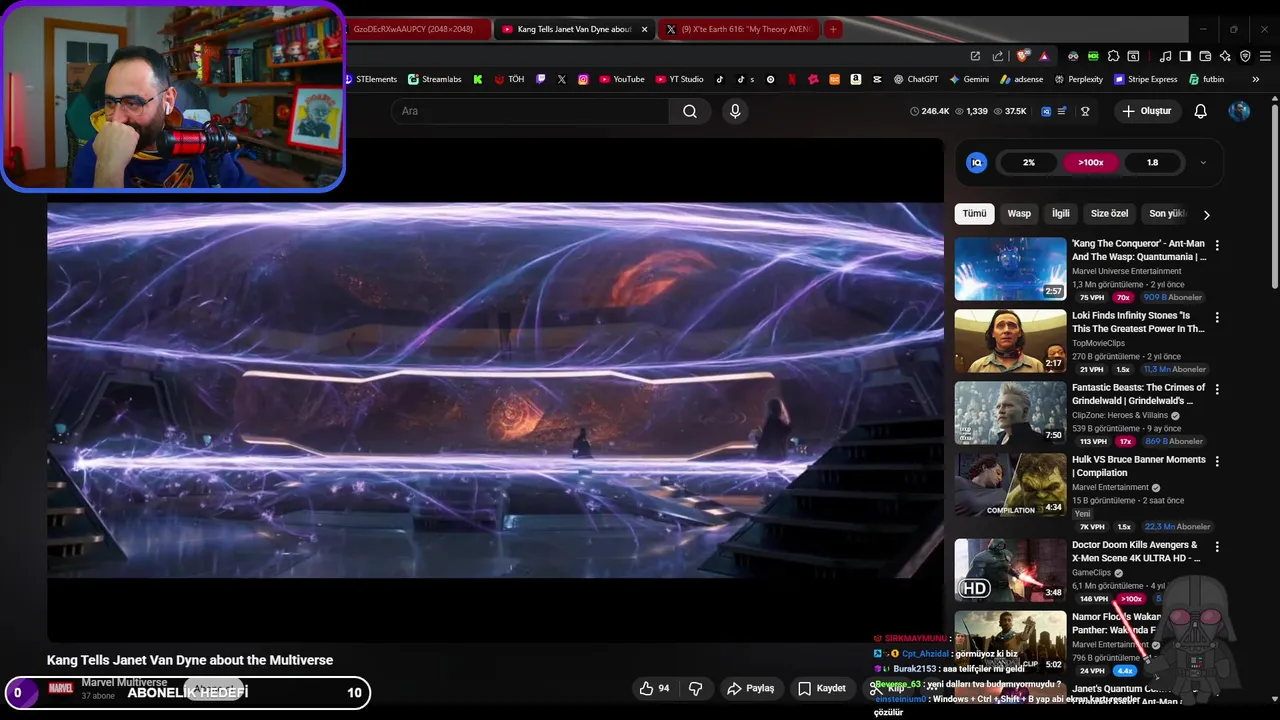This screenshot has width=1280, height=720.
Task: Click into the Ara search field
Action: click(530, 111)
